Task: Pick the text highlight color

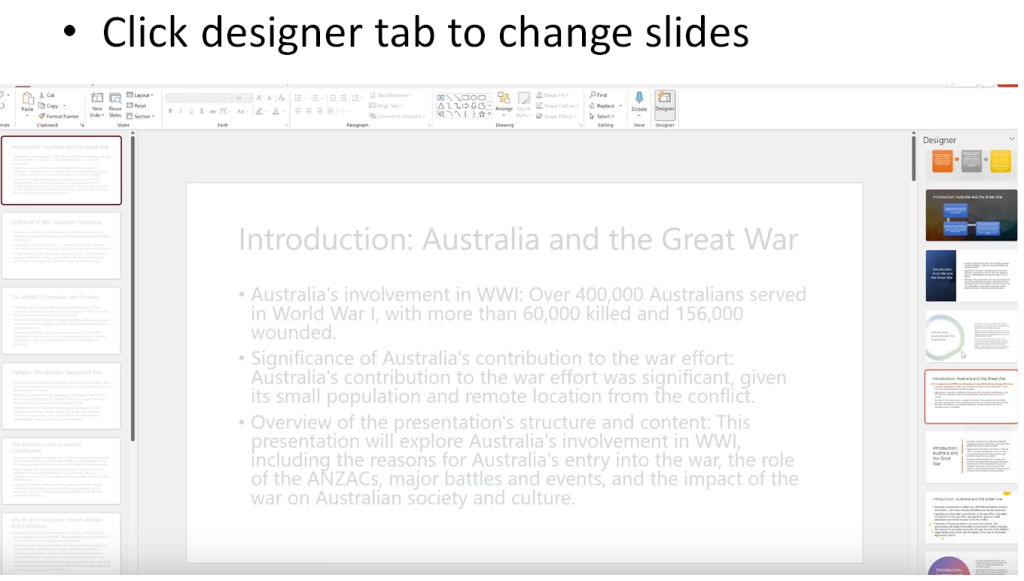Action: click(x=259, y=111)
